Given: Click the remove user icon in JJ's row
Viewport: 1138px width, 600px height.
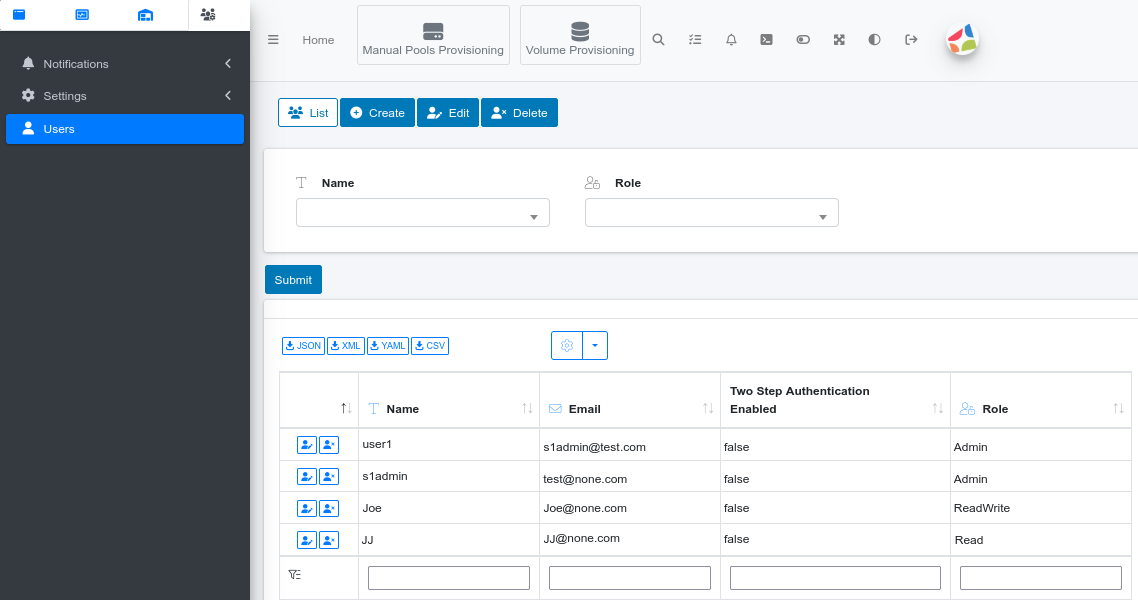Looking at the screenshot, I should point(328,539).
